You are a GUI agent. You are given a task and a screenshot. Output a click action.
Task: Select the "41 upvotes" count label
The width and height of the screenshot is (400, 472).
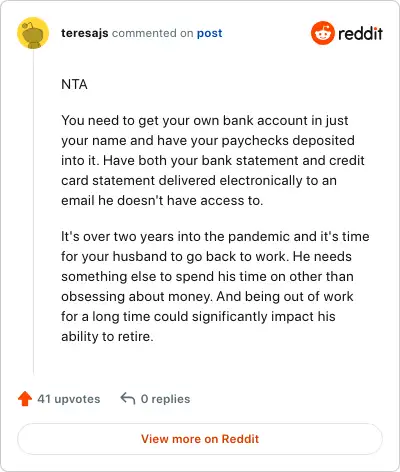(x=69, y=399)
